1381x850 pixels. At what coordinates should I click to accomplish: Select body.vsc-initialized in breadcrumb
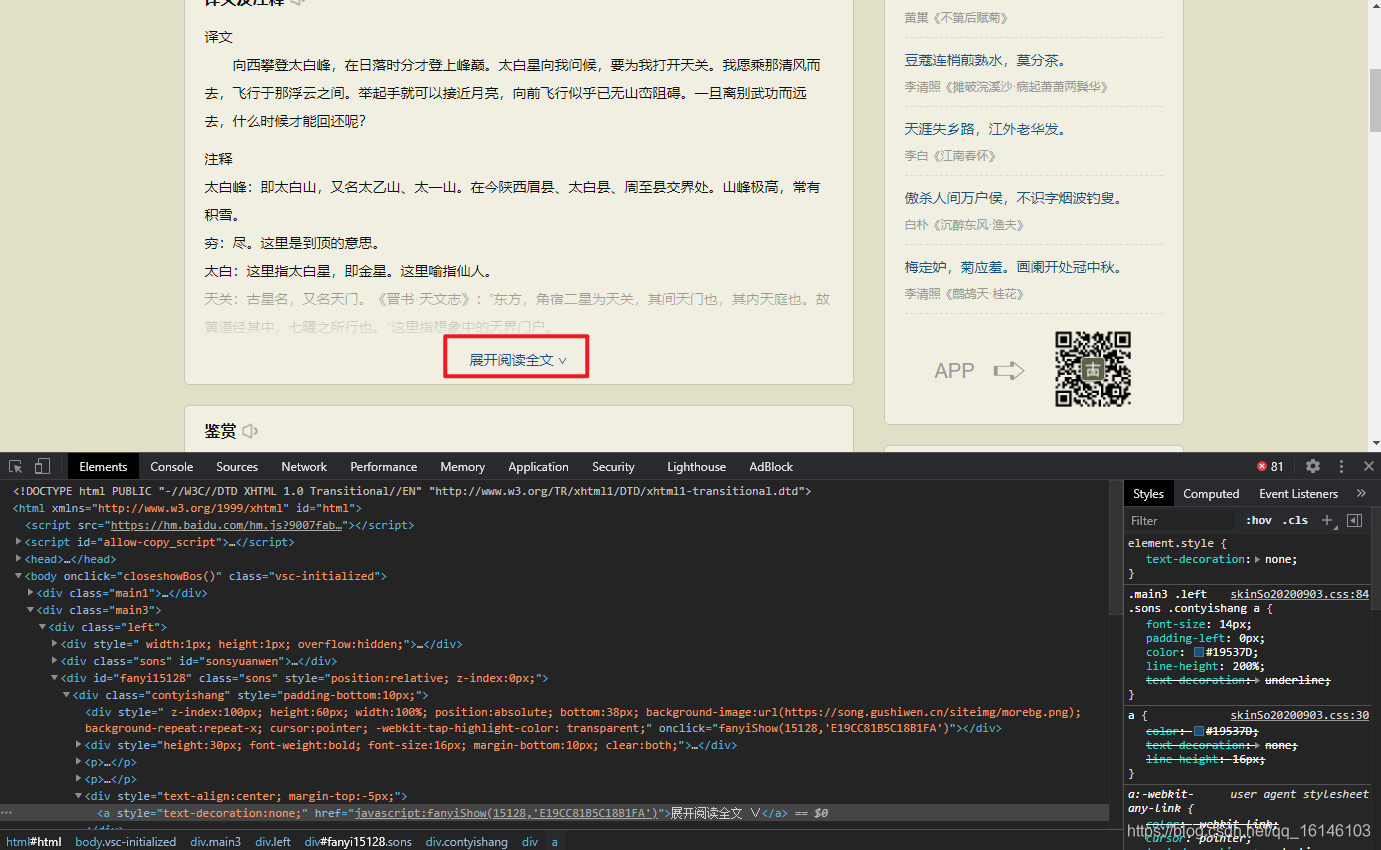coord(125,842)
